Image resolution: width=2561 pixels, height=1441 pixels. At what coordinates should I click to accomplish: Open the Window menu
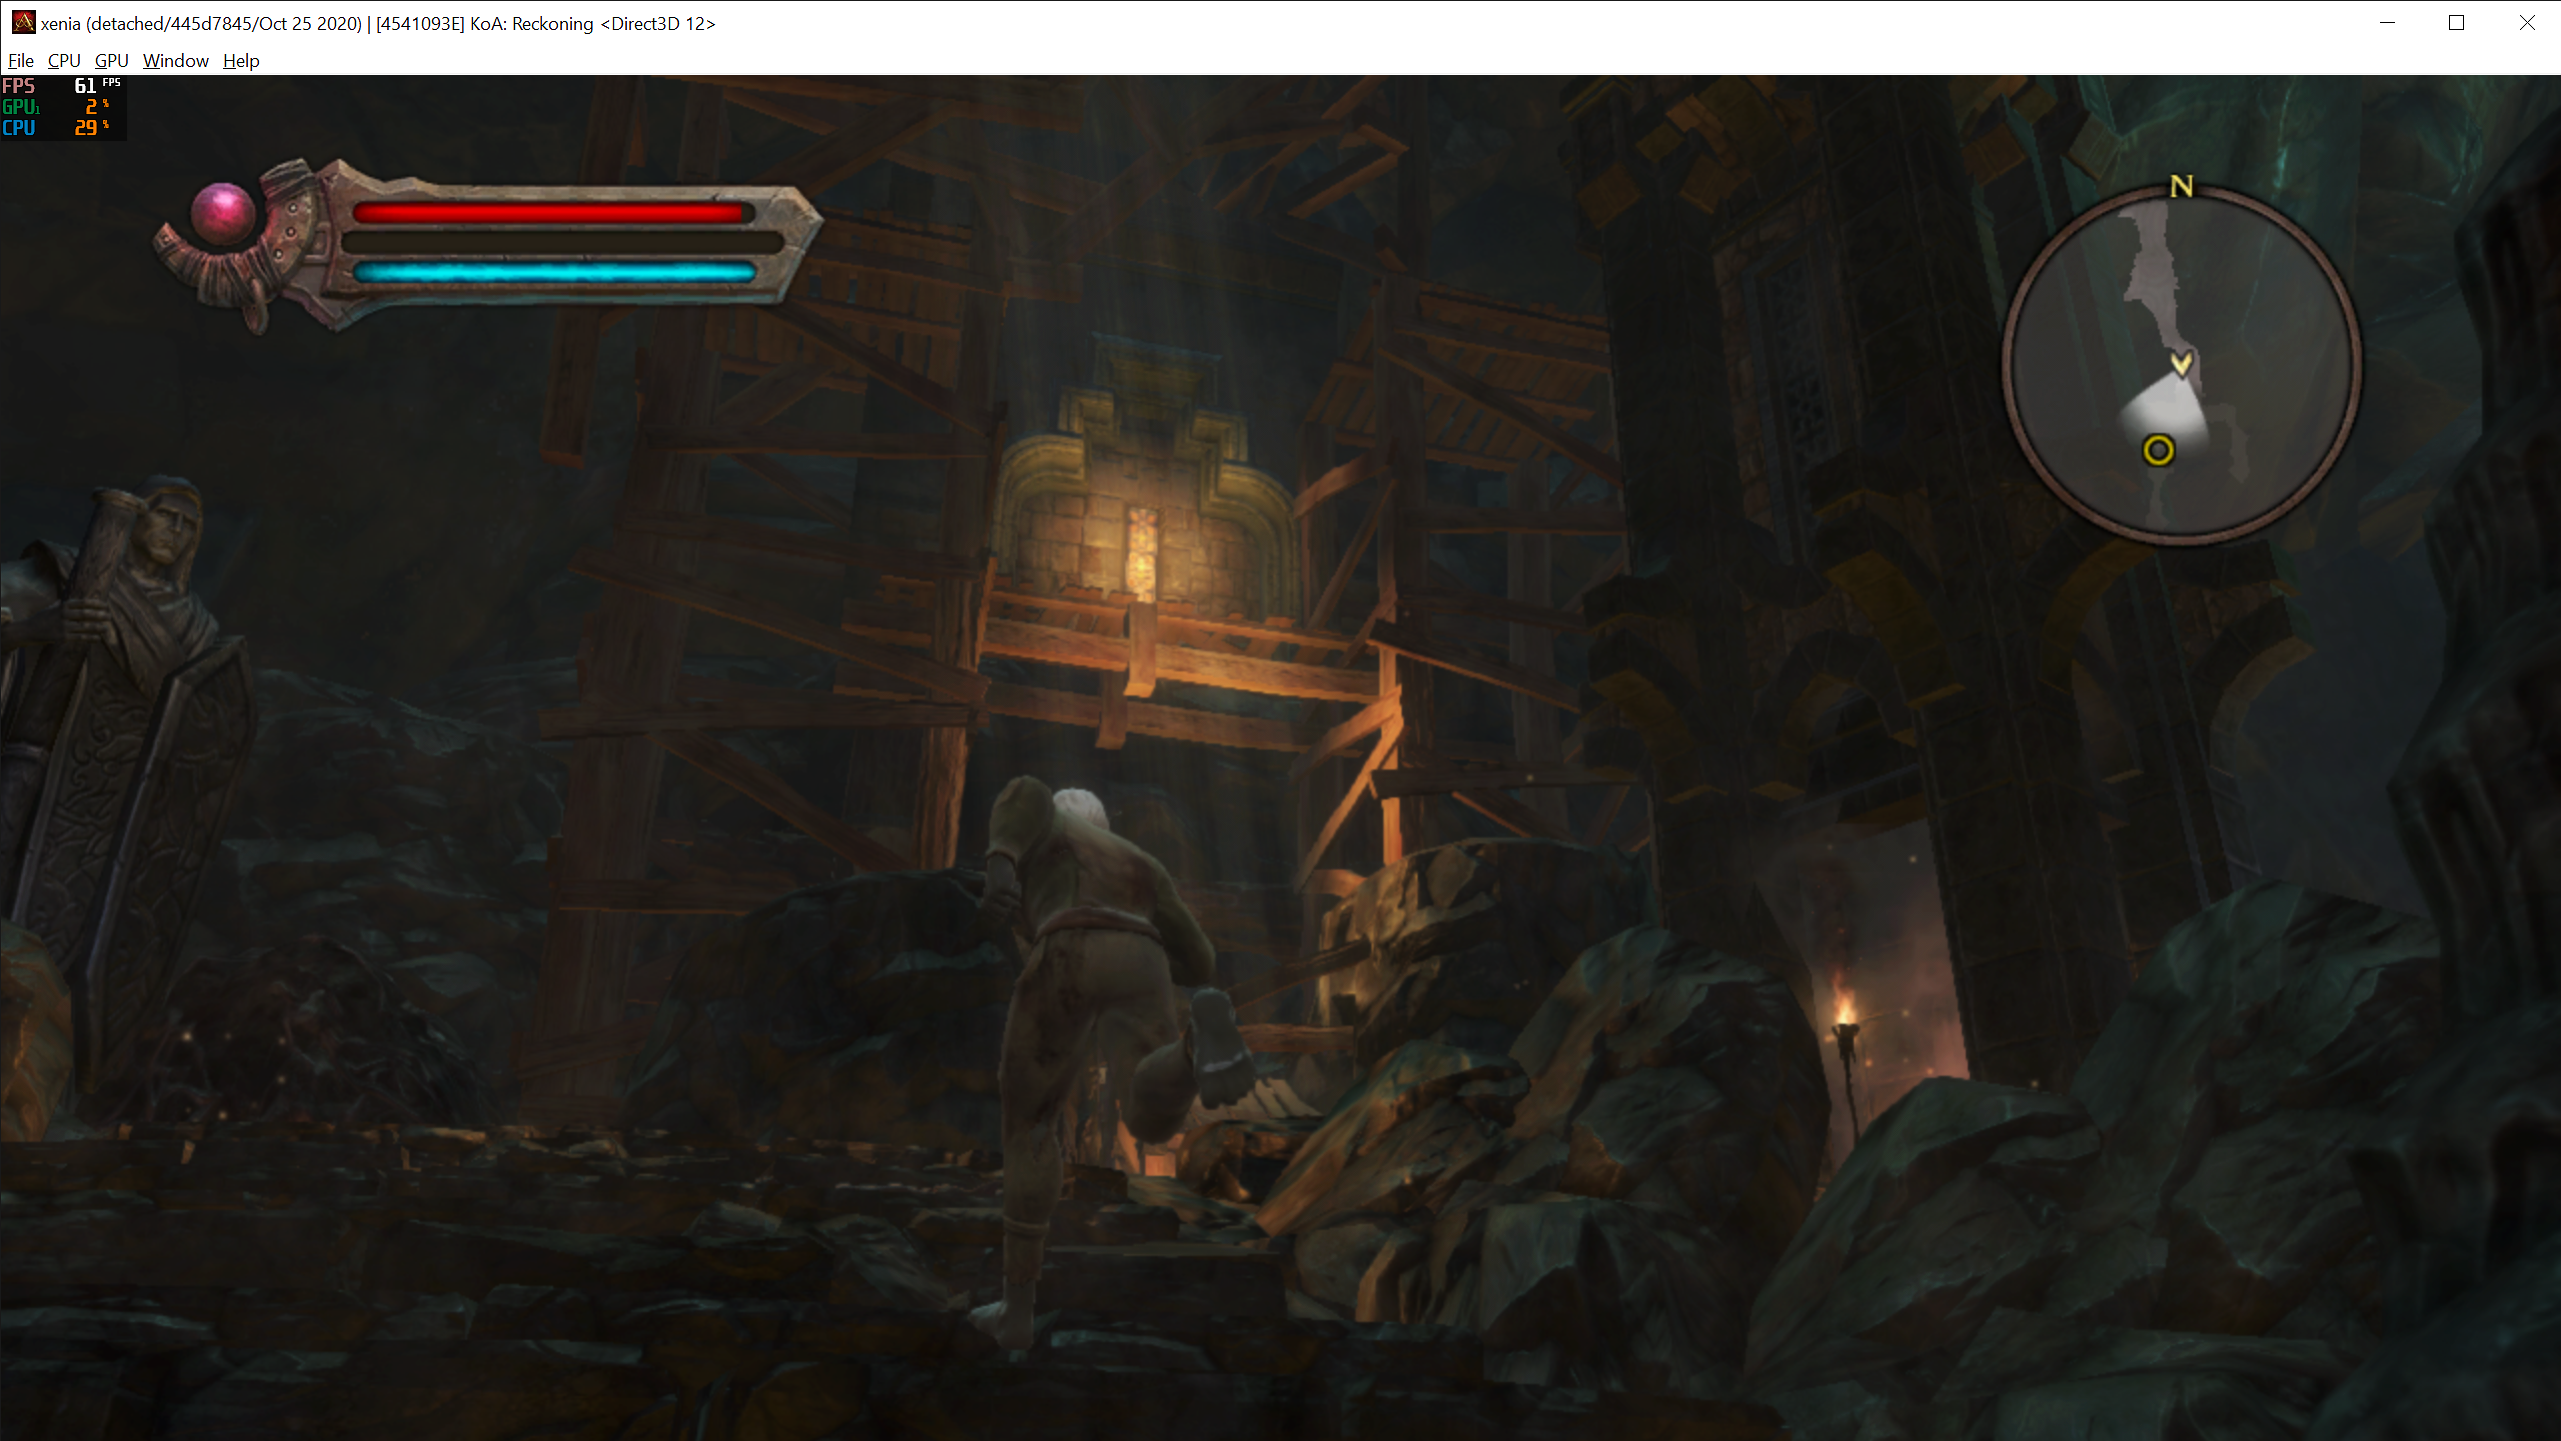(x=175, y=61)
